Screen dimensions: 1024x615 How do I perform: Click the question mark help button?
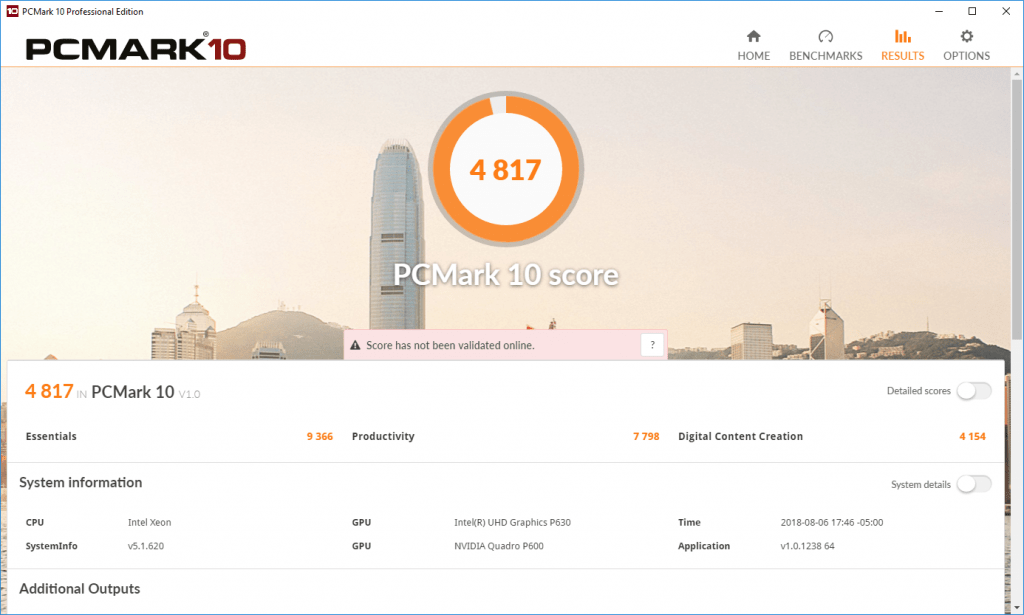click(652, 345)
